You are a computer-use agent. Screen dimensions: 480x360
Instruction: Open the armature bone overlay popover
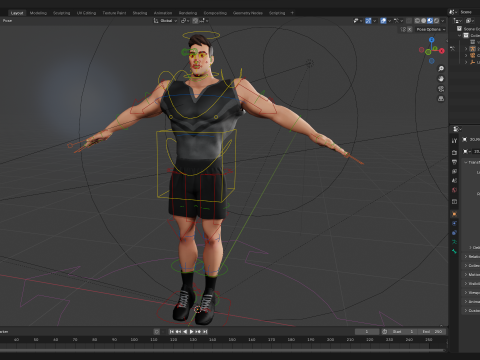click(398, 21)
